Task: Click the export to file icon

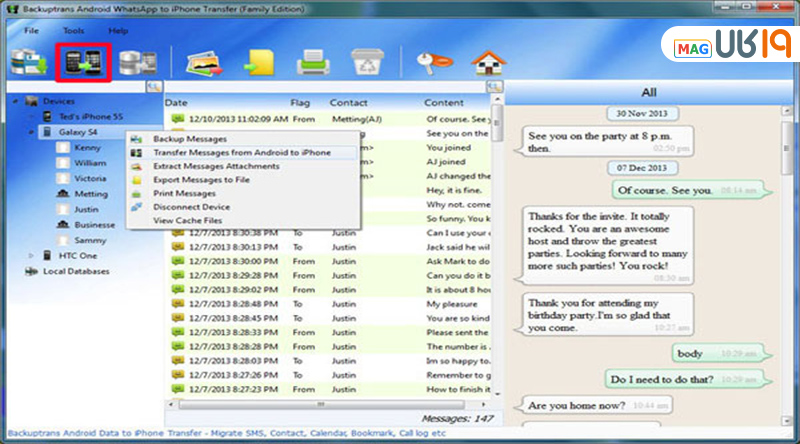Action: point(259,63)
